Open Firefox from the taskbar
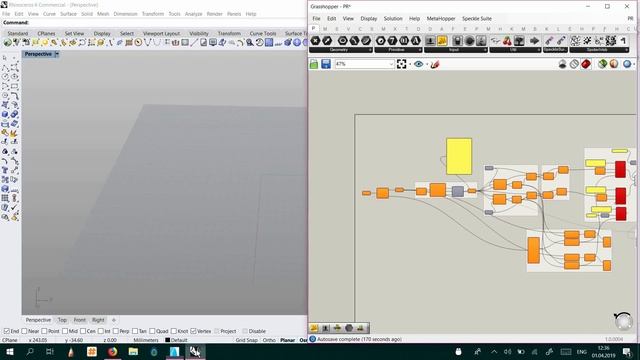This screenshot has height=360, width=640. (x=112, y=351)
